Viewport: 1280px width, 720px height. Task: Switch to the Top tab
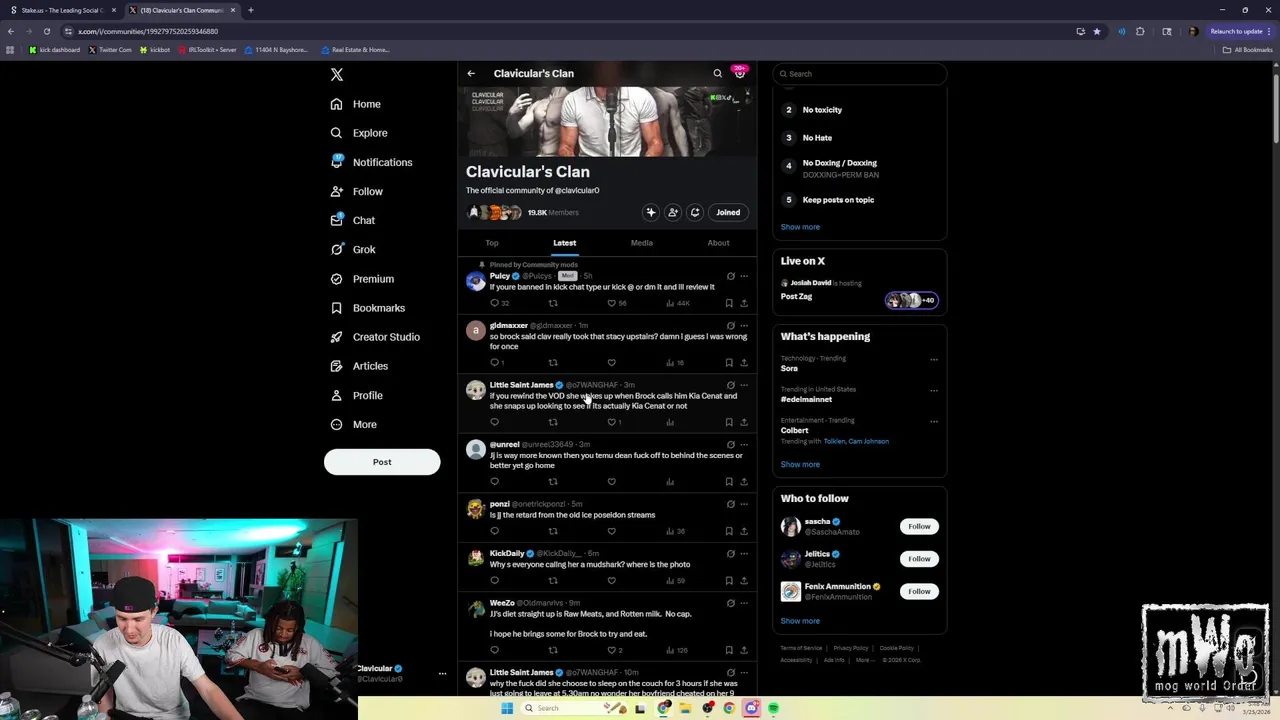coord(492,243)
